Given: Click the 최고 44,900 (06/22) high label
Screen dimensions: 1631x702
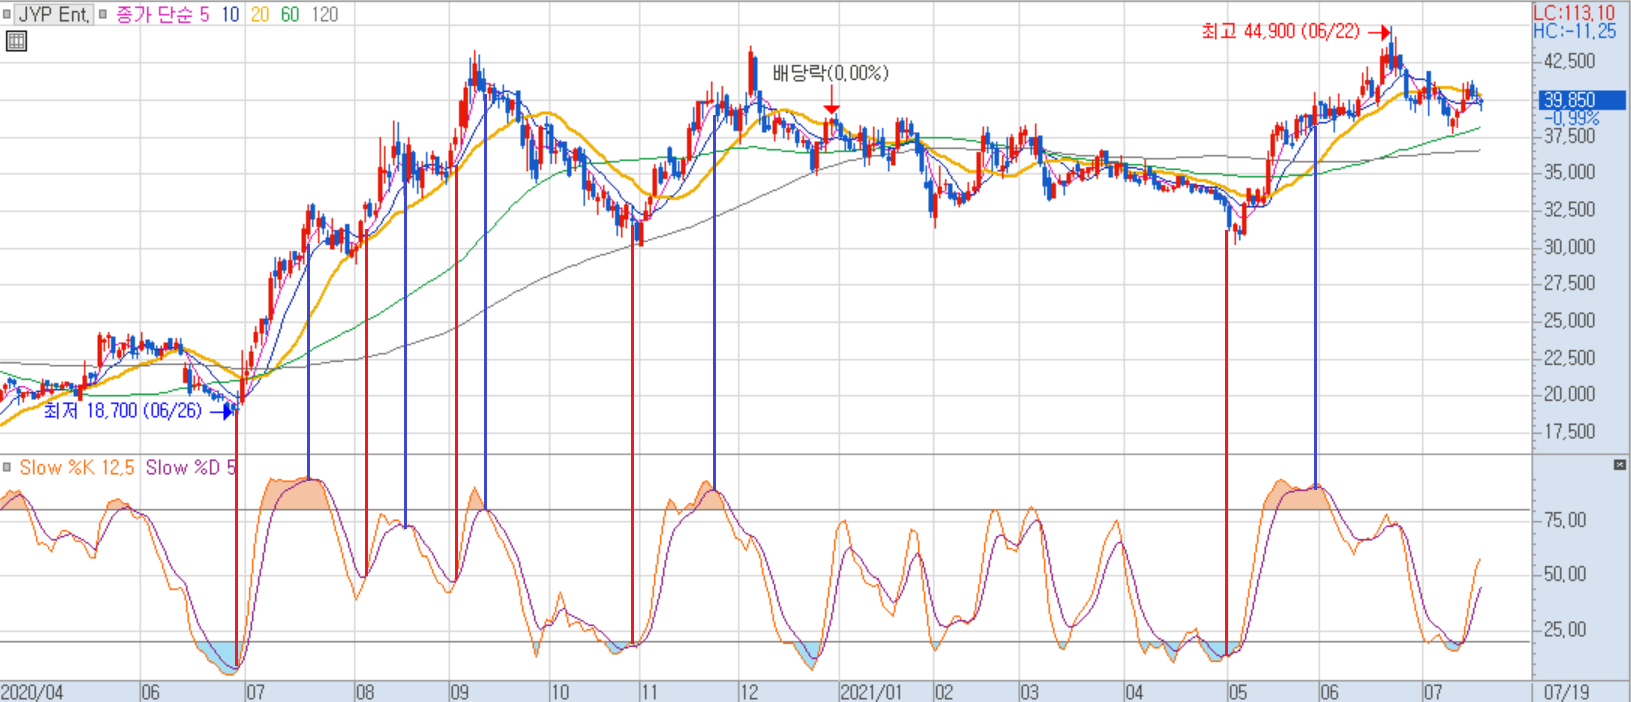Looking at the screenshot, I should 1281,32.
